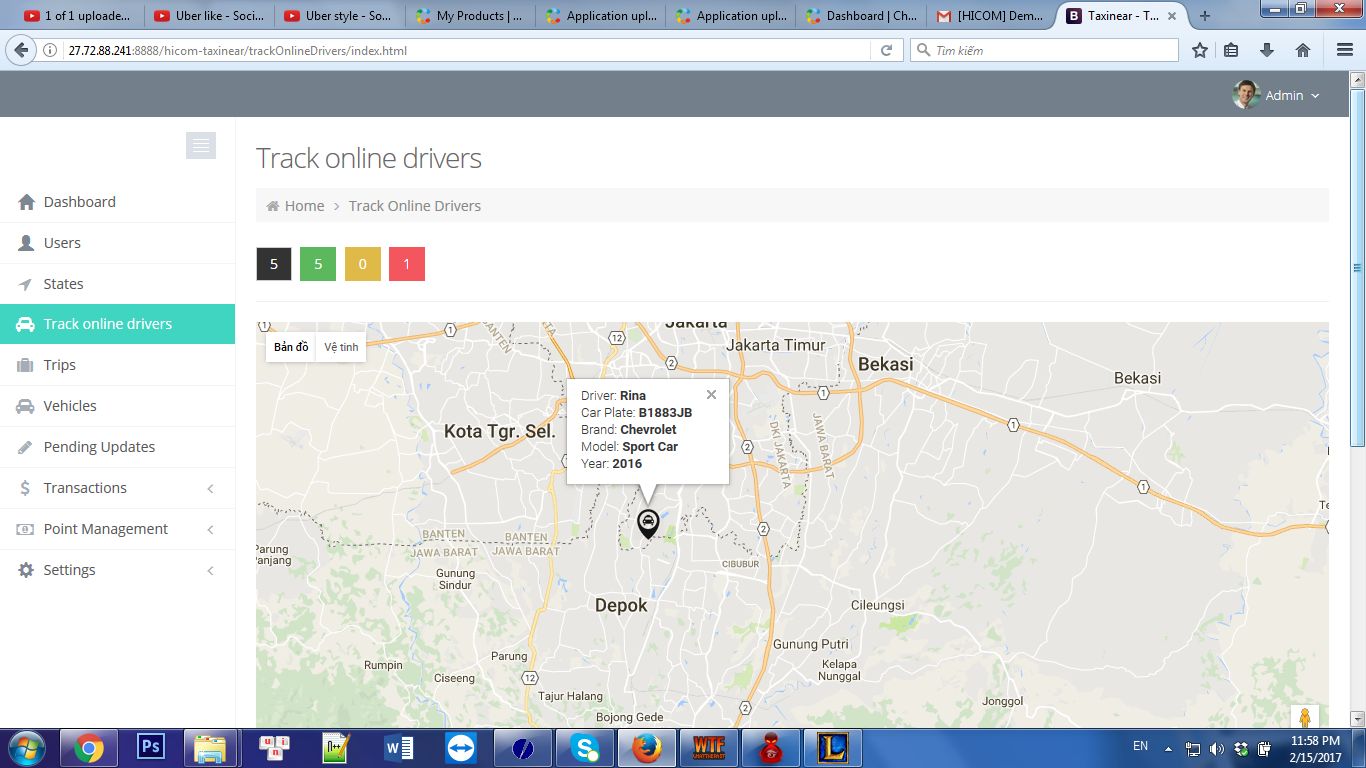Switch to the 'My Products' tab

(x=469, y=16)
